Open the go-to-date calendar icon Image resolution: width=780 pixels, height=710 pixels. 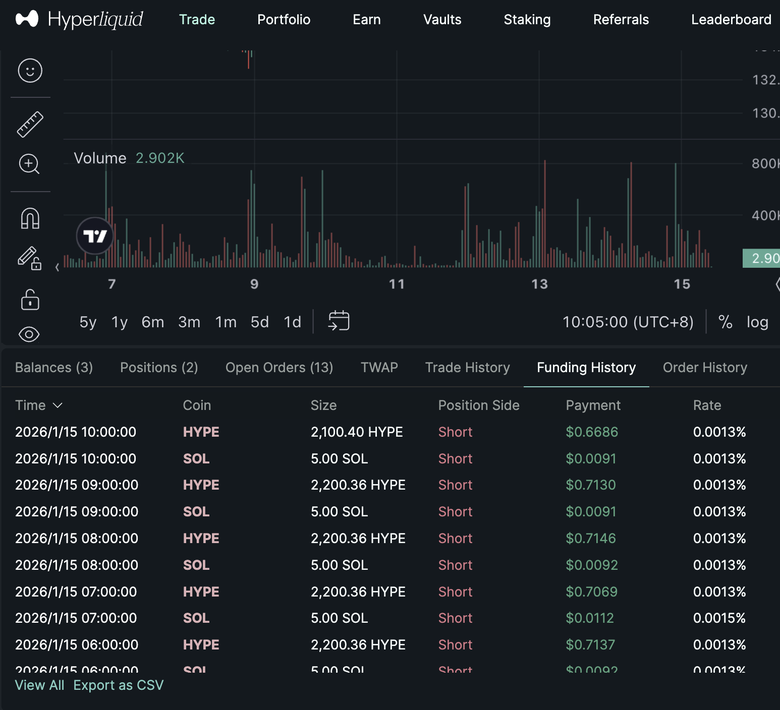(339, 321)
